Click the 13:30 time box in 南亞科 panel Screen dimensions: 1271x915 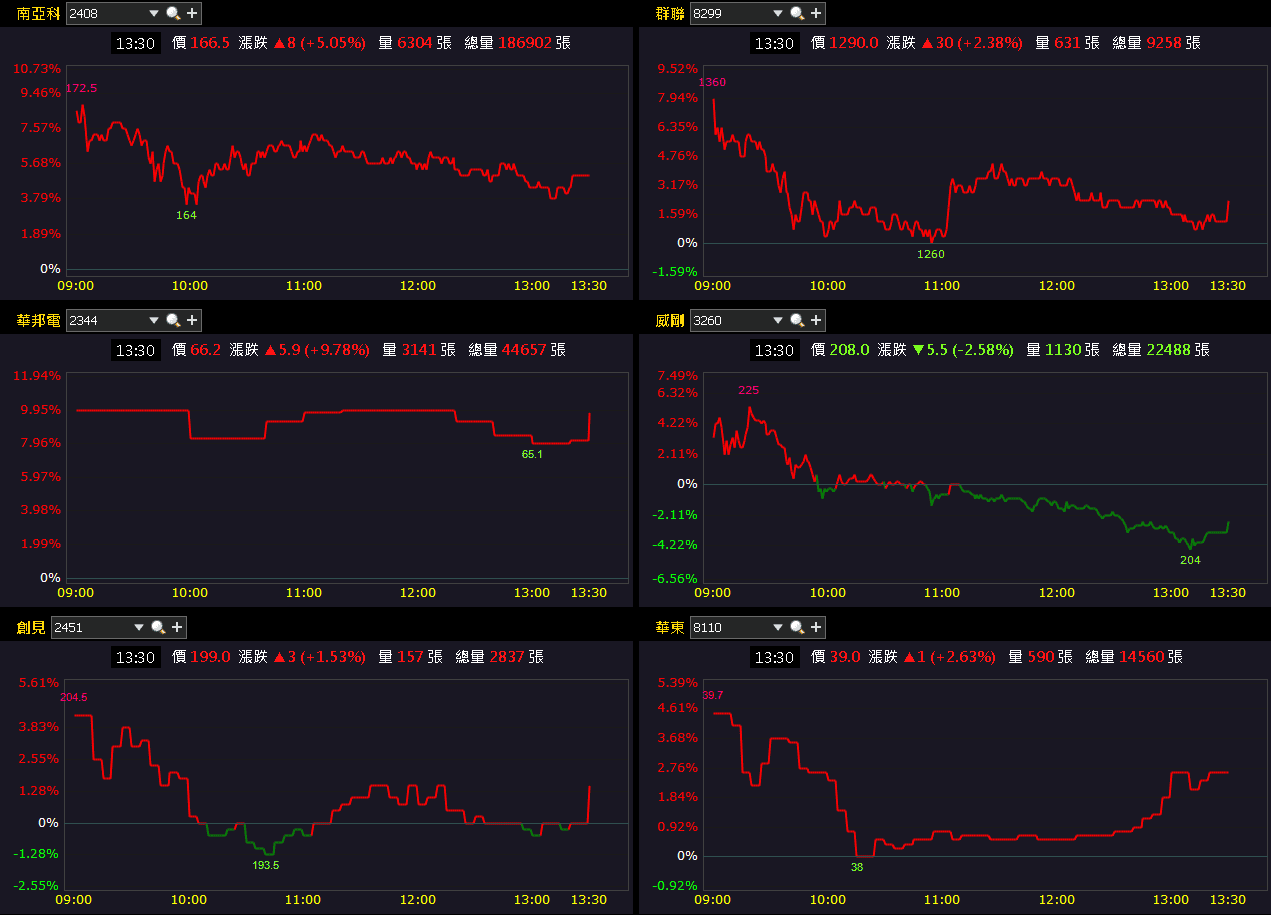pos(134,43)
